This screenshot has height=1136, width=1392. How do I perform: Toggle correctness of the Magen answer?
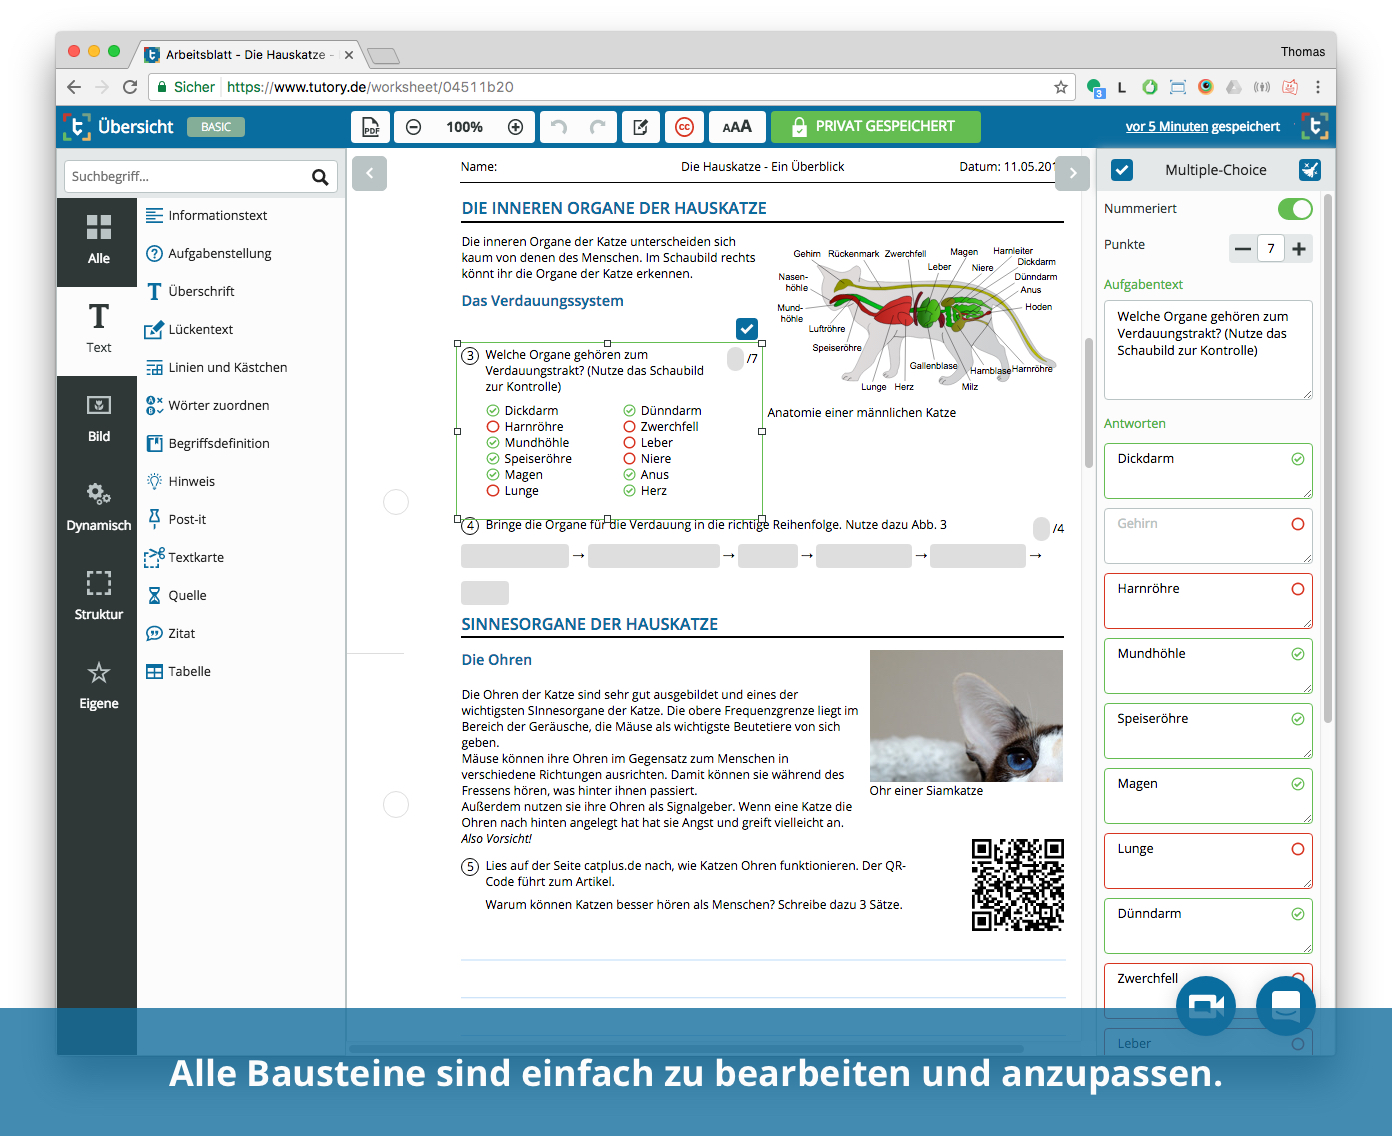(x=1298, y=784)
